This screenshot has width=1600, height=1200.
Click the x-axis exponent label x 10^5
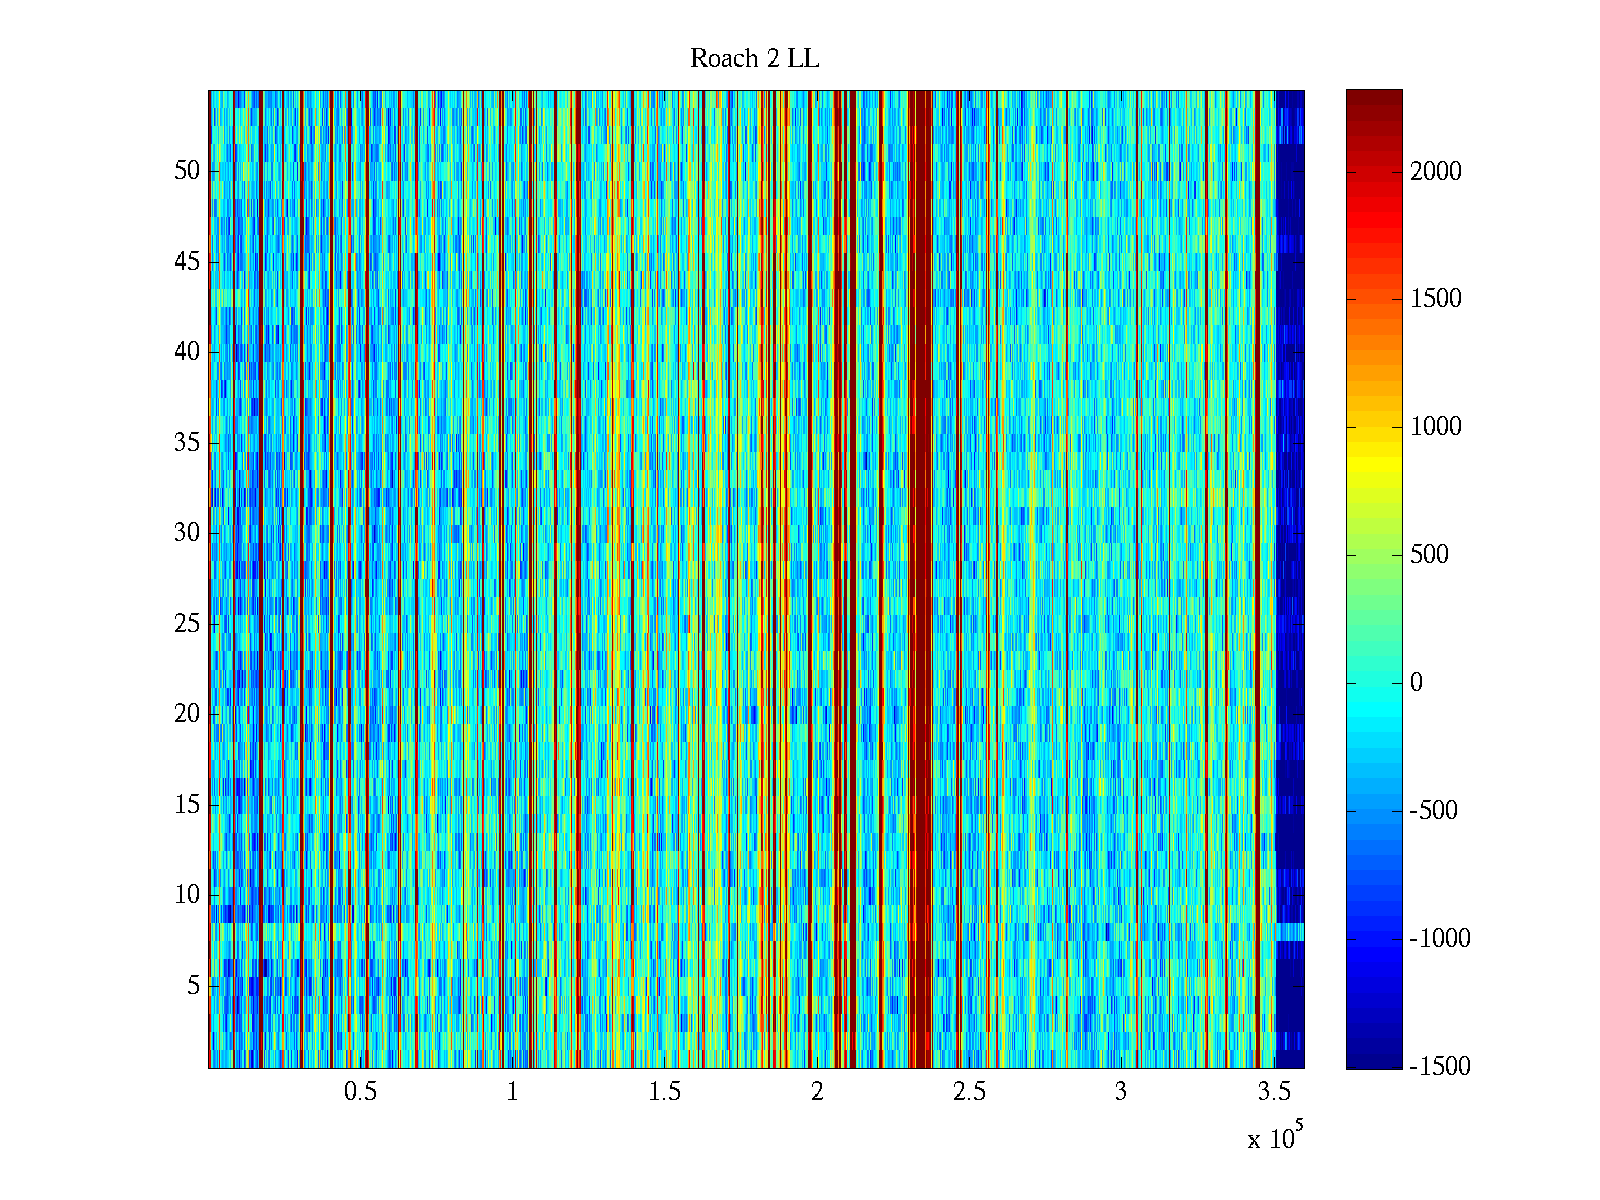[1275, 1137]
